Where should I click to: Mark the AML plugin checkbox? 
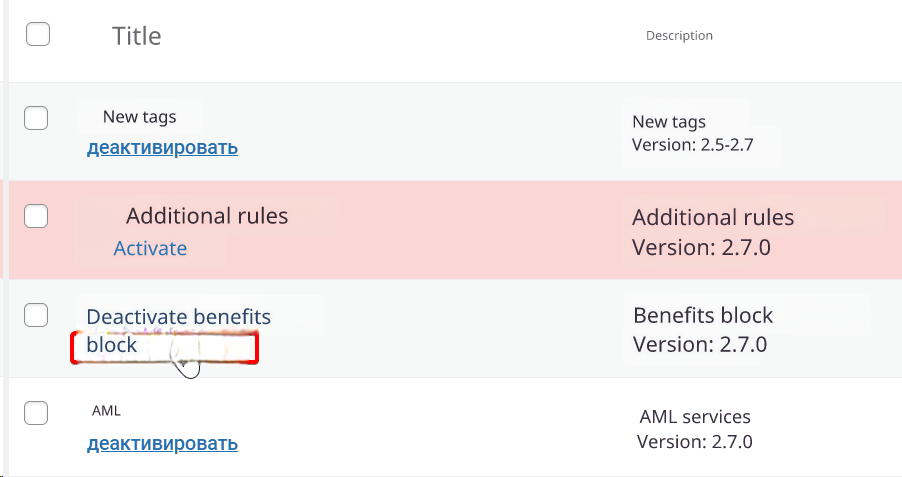point(36,412)
